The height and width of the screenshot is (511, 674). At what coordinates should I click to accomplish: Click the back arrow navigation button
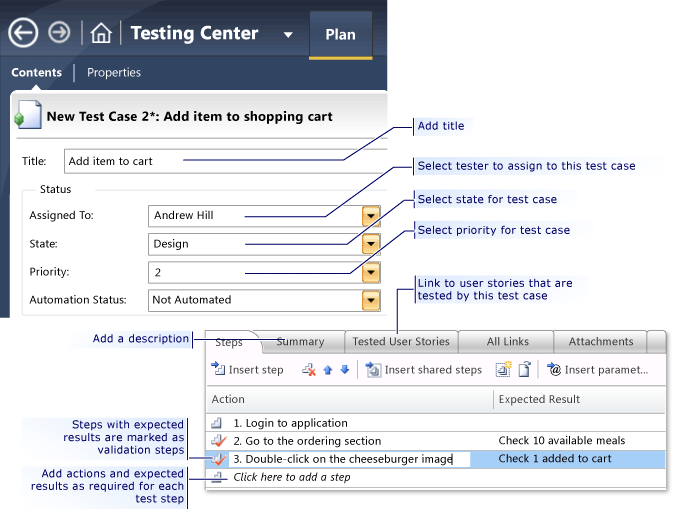pos(23,33)
